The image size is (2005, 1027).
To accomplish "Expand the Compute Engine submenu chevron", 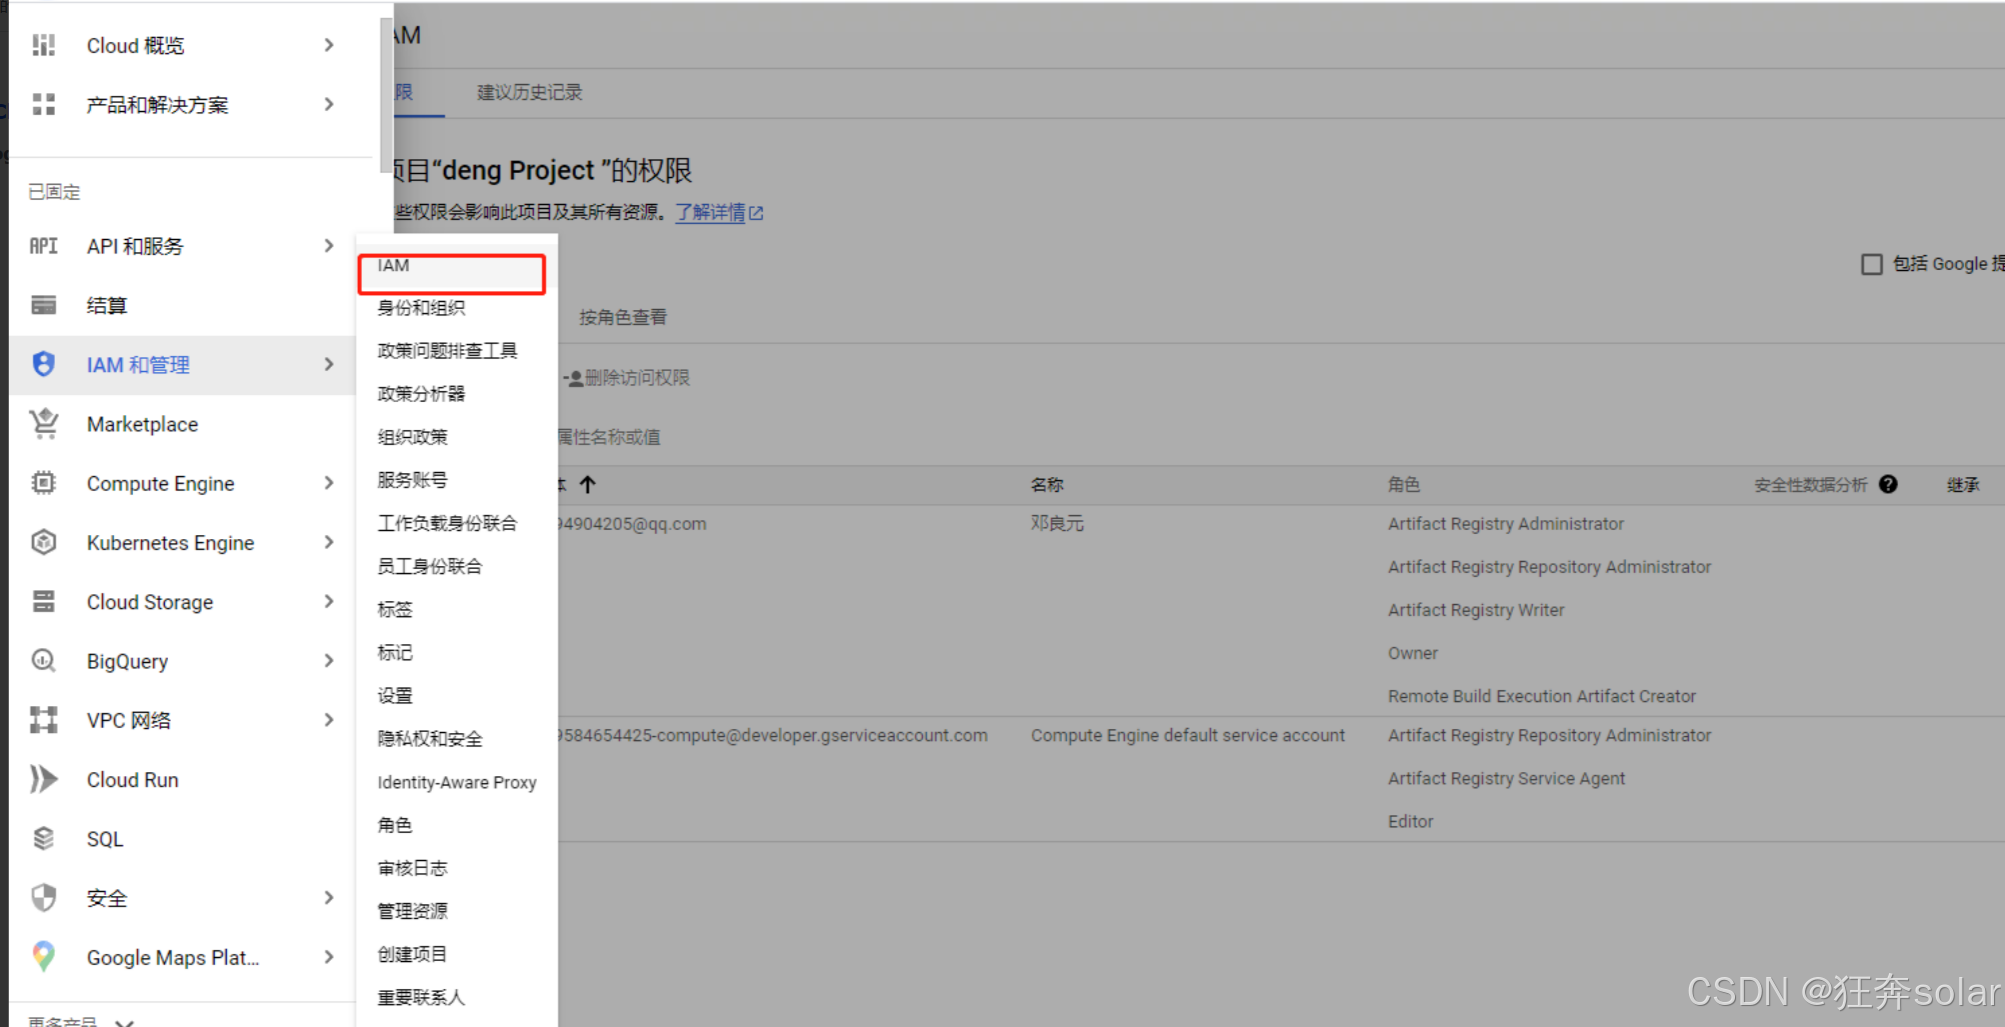I will tap(328, 483).
